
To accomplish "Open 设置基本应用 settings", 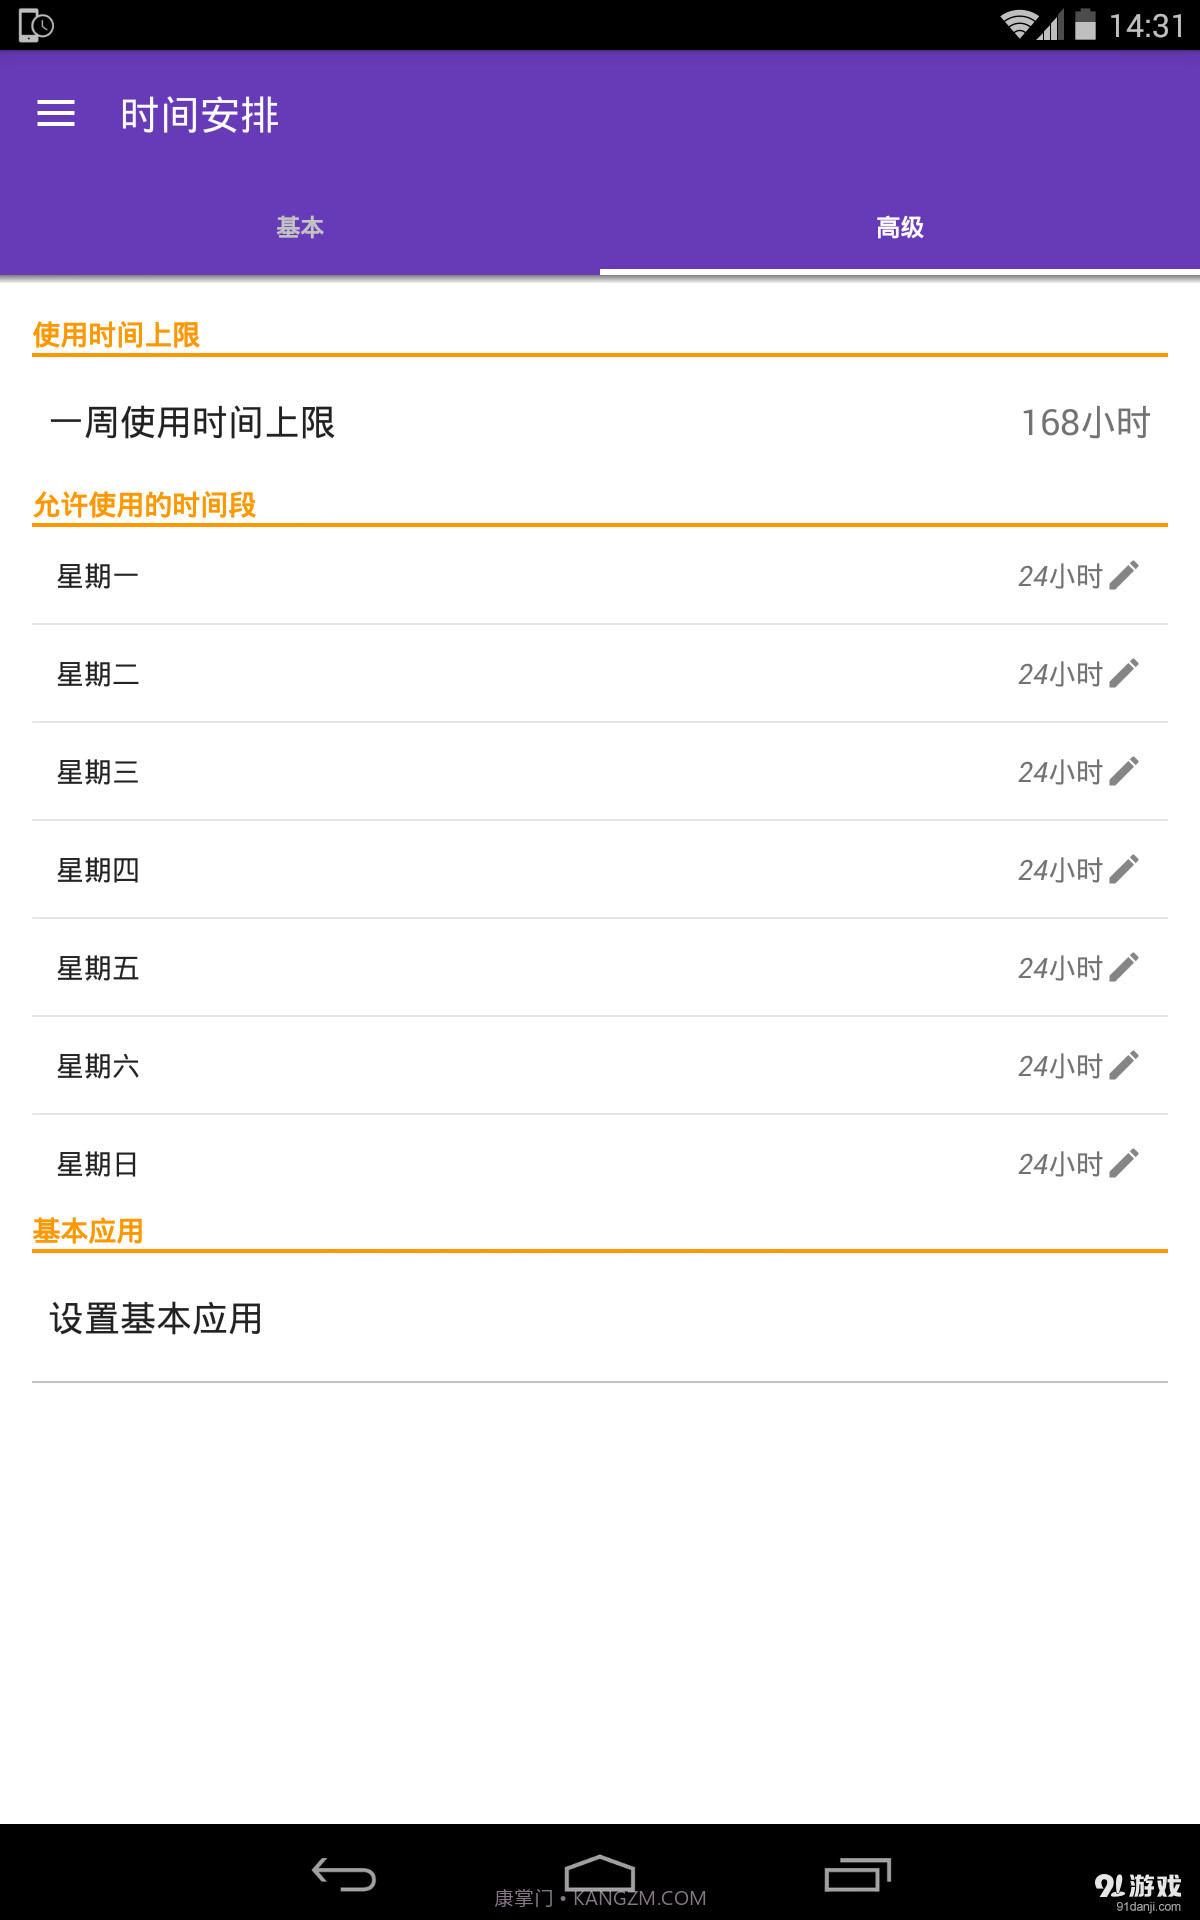I will click(x=155, y=1318).
